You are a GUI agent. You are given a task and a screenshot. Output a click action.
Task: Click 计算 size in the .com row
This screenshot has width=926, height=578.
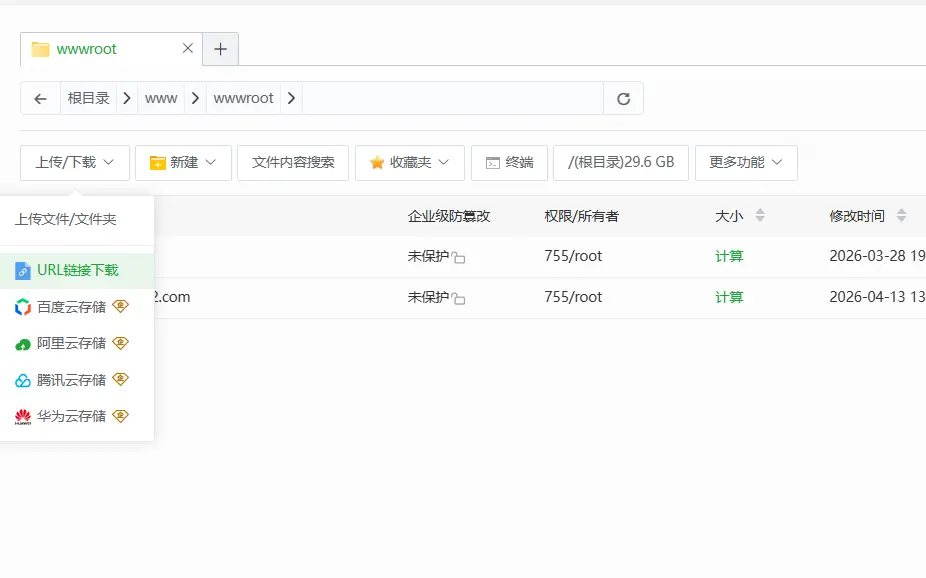pos(729,297)
